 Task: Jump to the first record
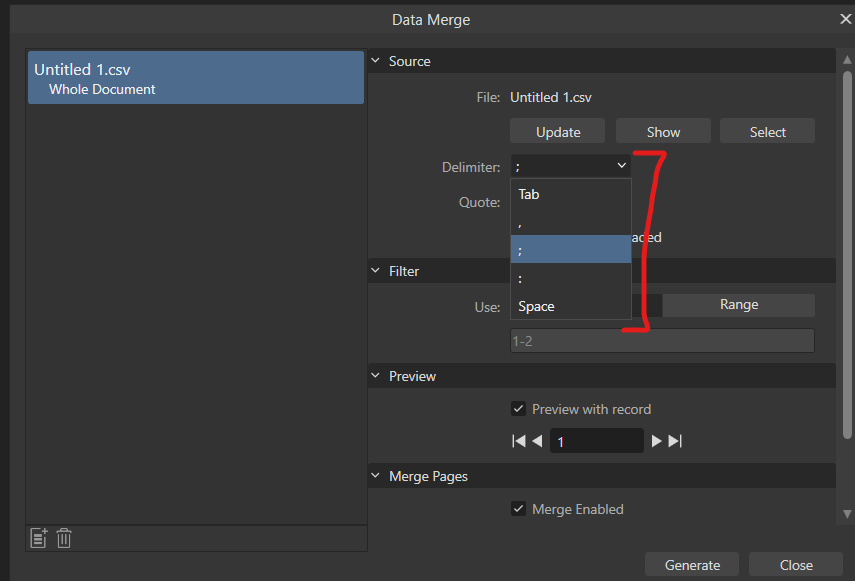[518, 440]
